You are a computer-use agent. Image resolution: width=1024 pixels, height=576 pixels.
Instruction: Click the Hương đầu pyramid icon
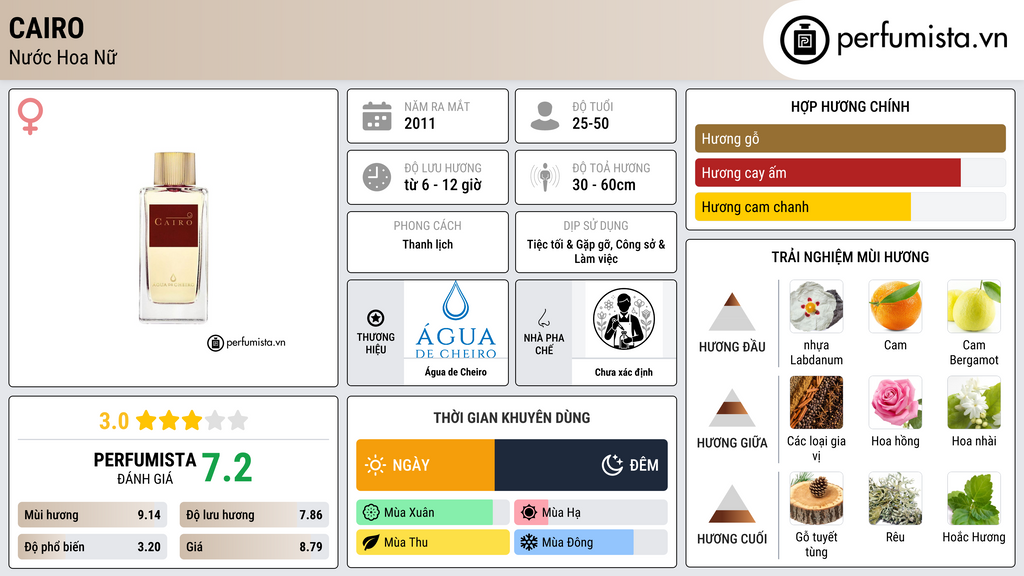pyautogui.click(x=732, y=312)
